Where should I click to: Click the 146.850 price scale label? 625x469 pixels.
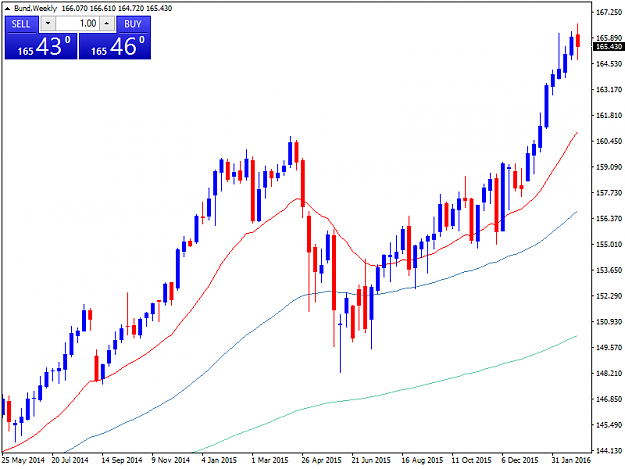[609, 399]
